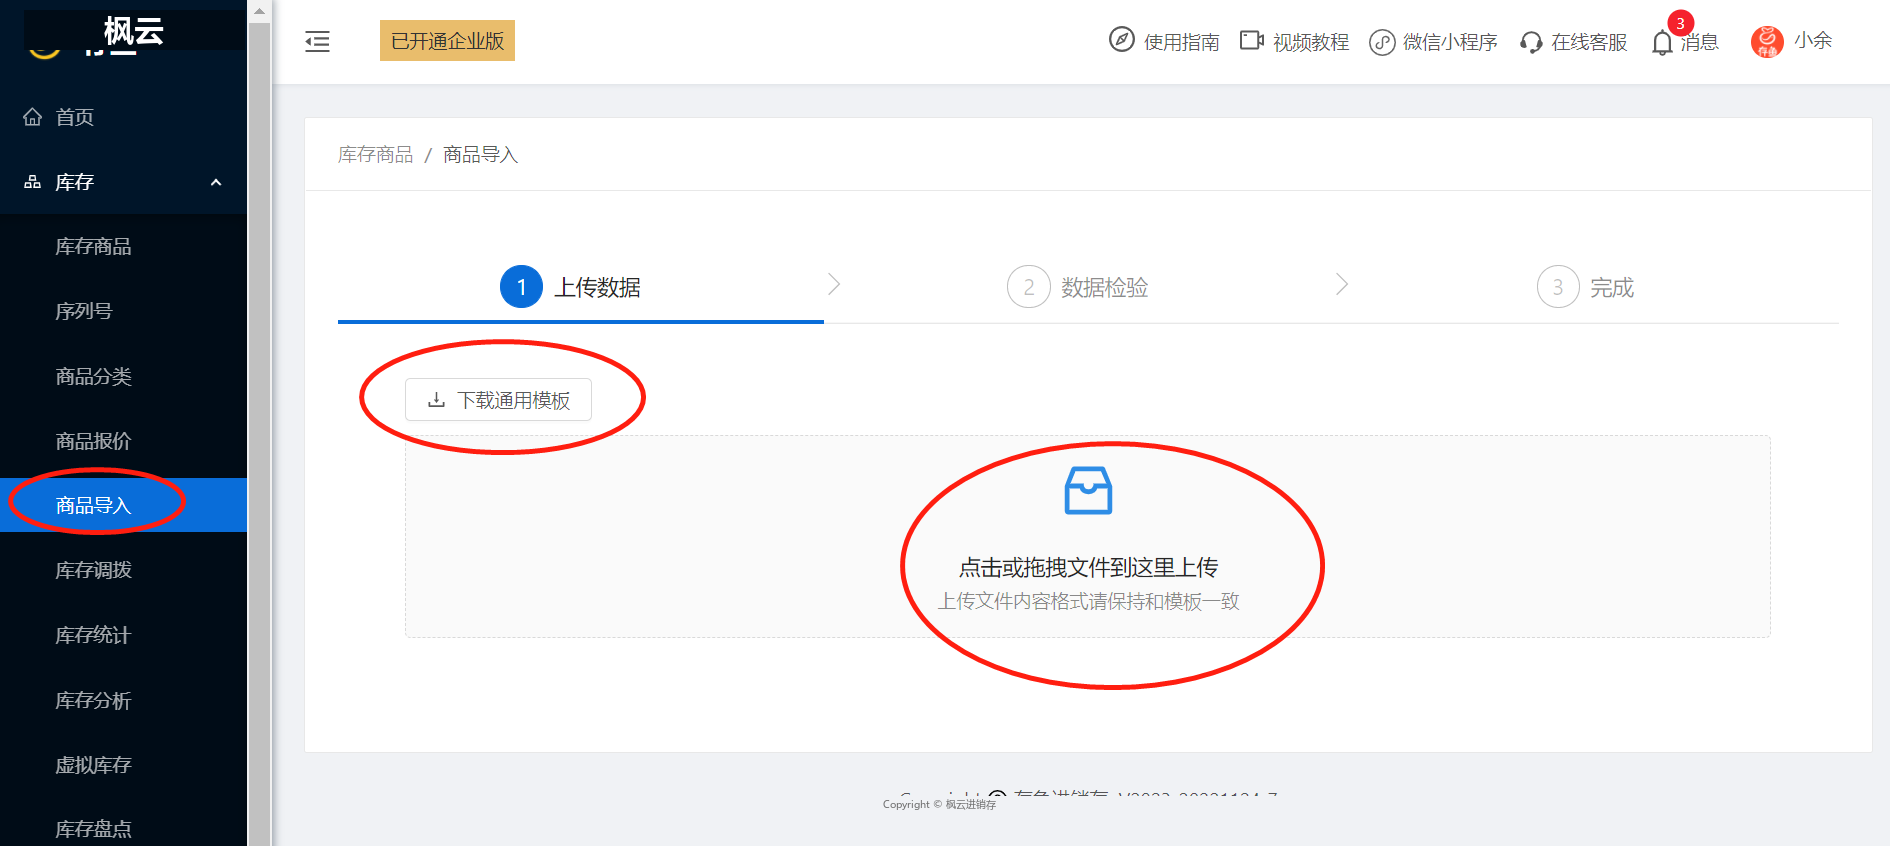
Task: Open notifications via the bell icon
Action: (1662, 43)
